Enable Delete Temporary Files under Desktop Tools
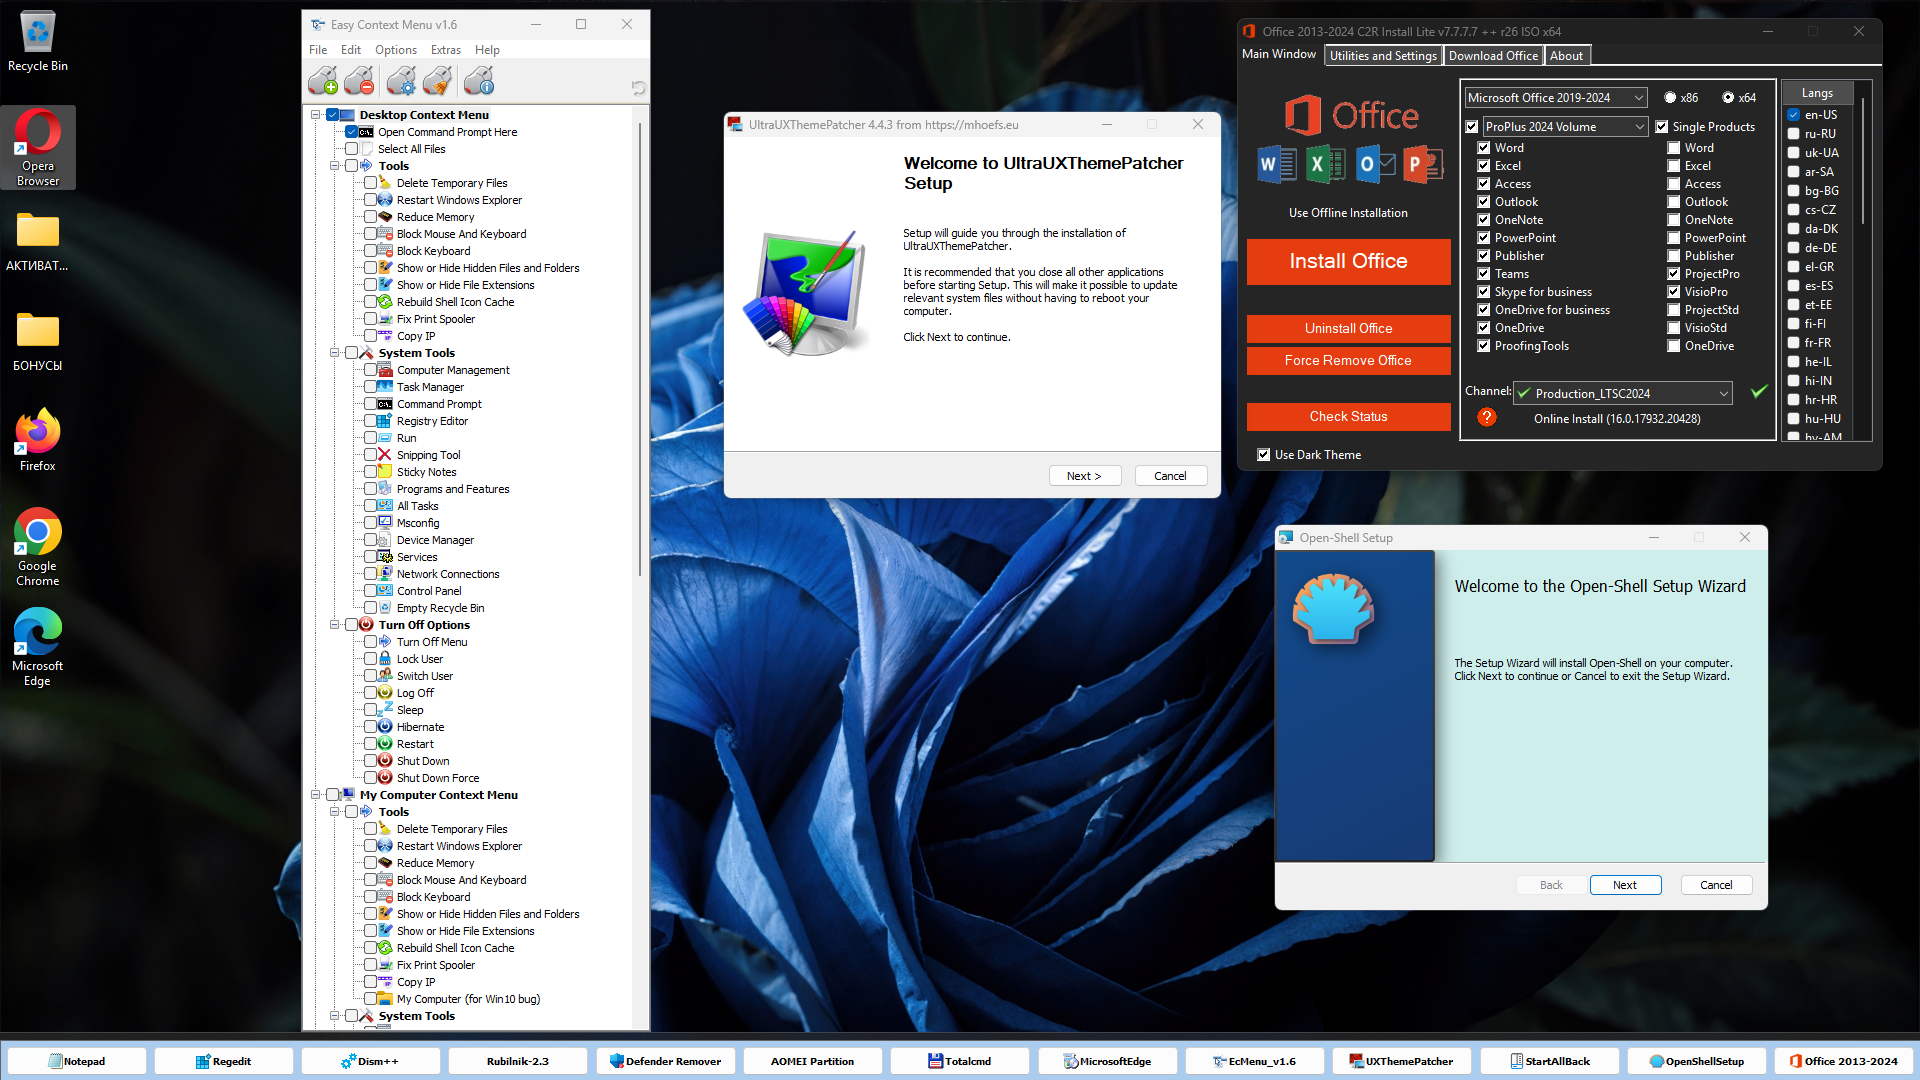The width and height of the screenshot is (1920, 1080). coord(370,183)
